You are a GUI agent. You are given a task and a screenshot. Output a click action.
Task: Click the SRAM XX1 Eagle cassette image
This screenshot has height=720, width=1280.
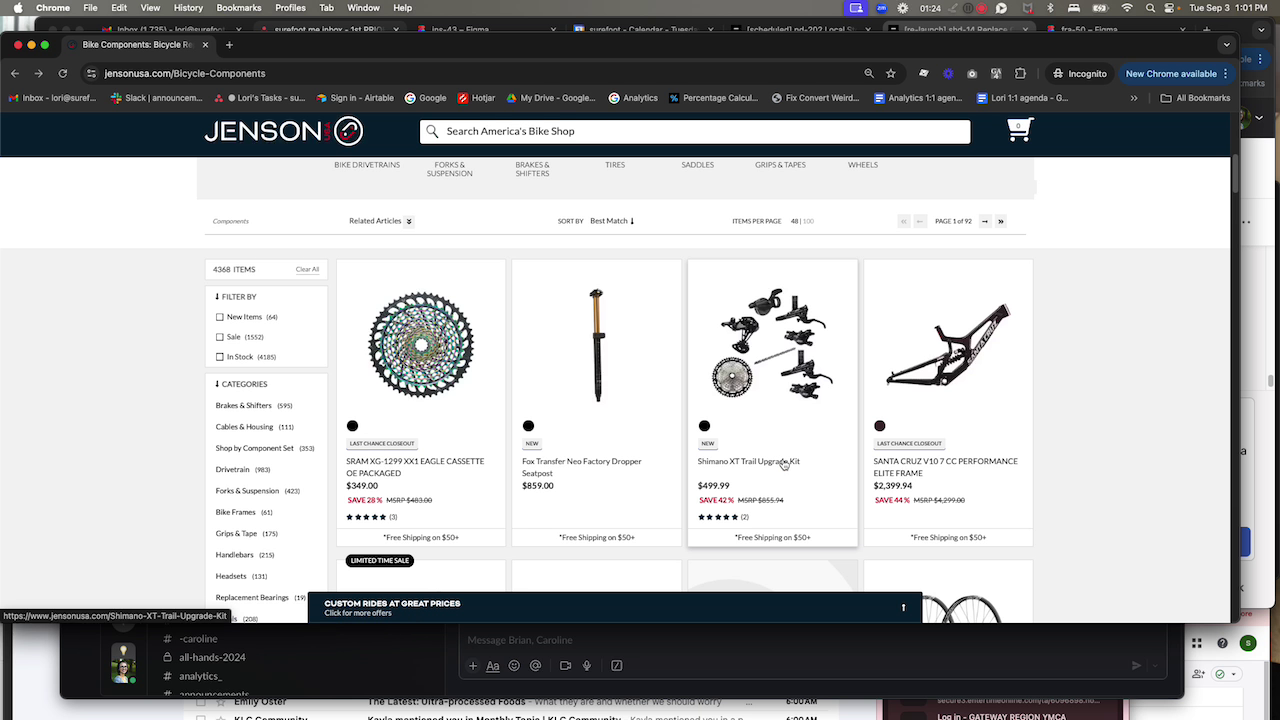[x=421, y=343]
